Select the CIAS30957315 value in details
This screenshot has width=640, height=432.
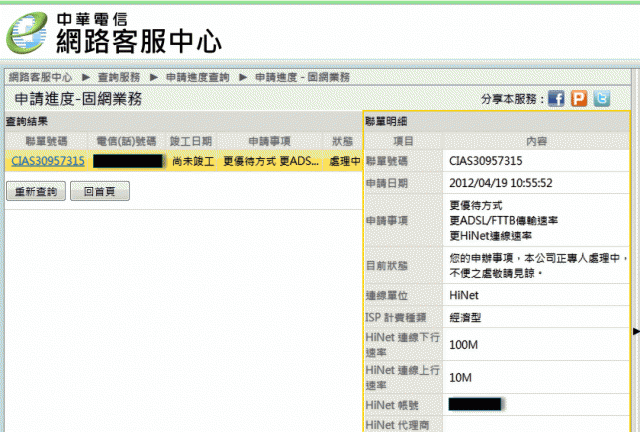click(486, 161)
